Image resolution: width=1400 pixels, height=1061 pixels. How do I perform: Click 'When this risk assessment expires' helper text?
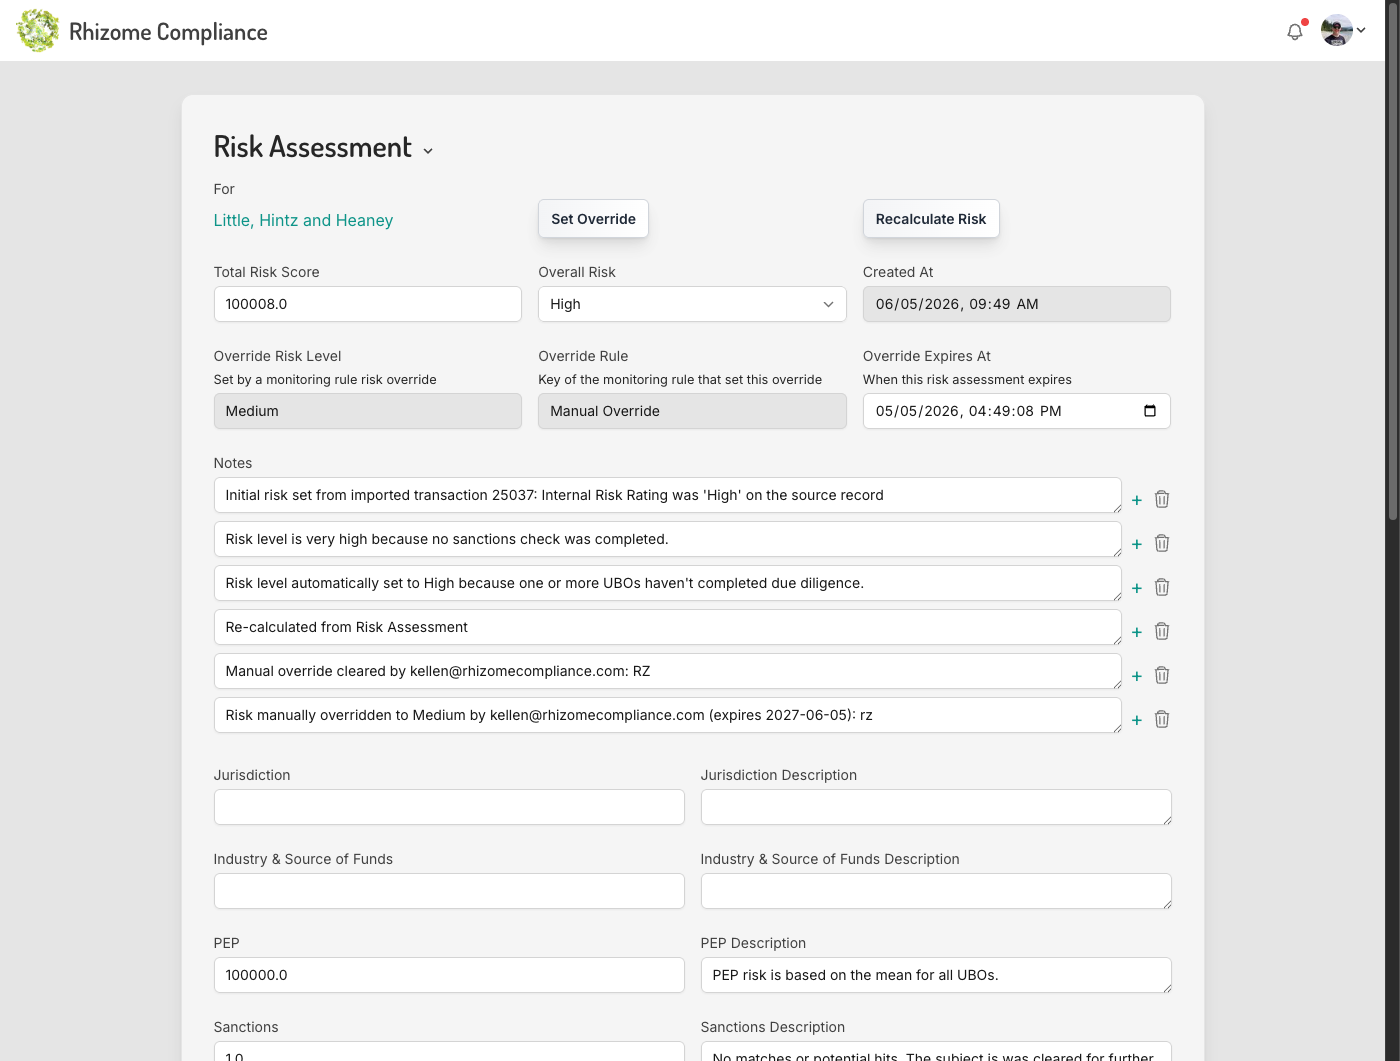(967, 380)
